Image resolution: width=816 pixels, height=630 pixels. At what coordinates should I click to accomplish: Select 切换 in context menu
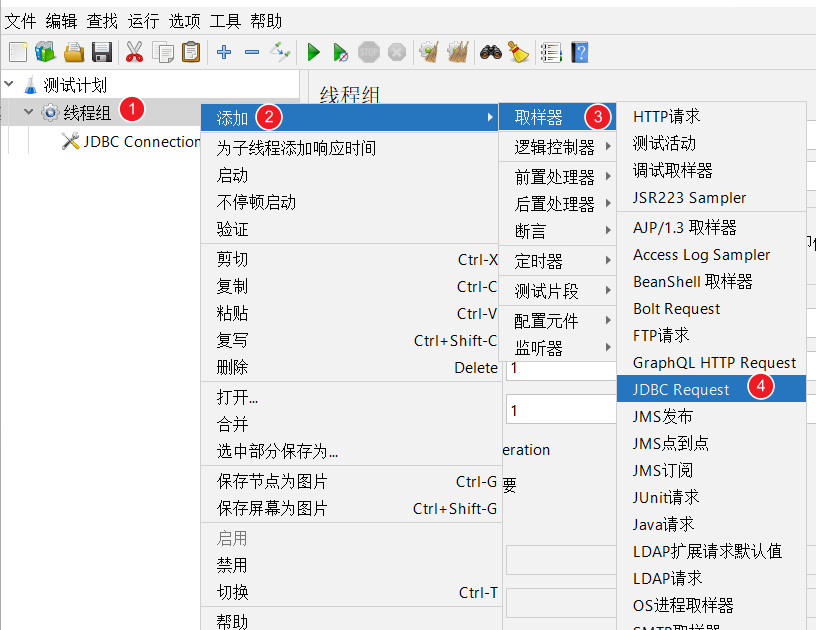coord(349,592)
